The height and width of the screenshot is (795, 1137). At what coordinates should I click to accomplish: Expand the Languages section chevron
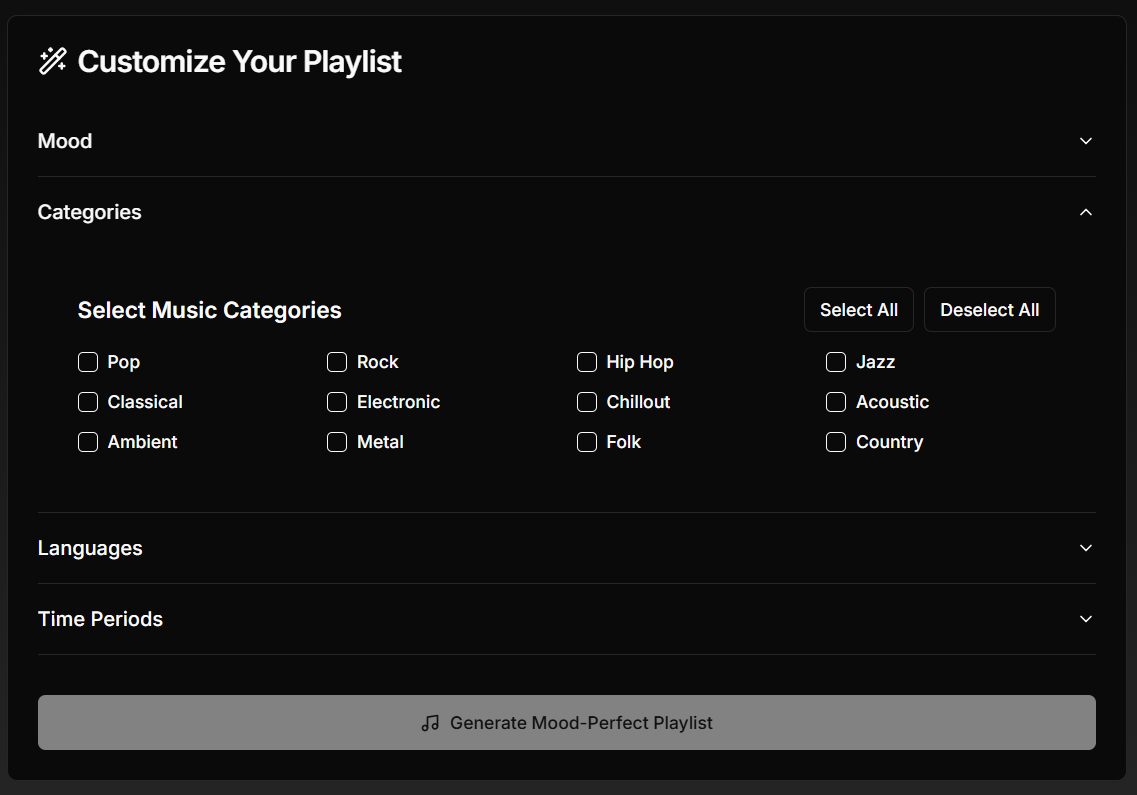pyautogui.click(x=1086, y=548)
